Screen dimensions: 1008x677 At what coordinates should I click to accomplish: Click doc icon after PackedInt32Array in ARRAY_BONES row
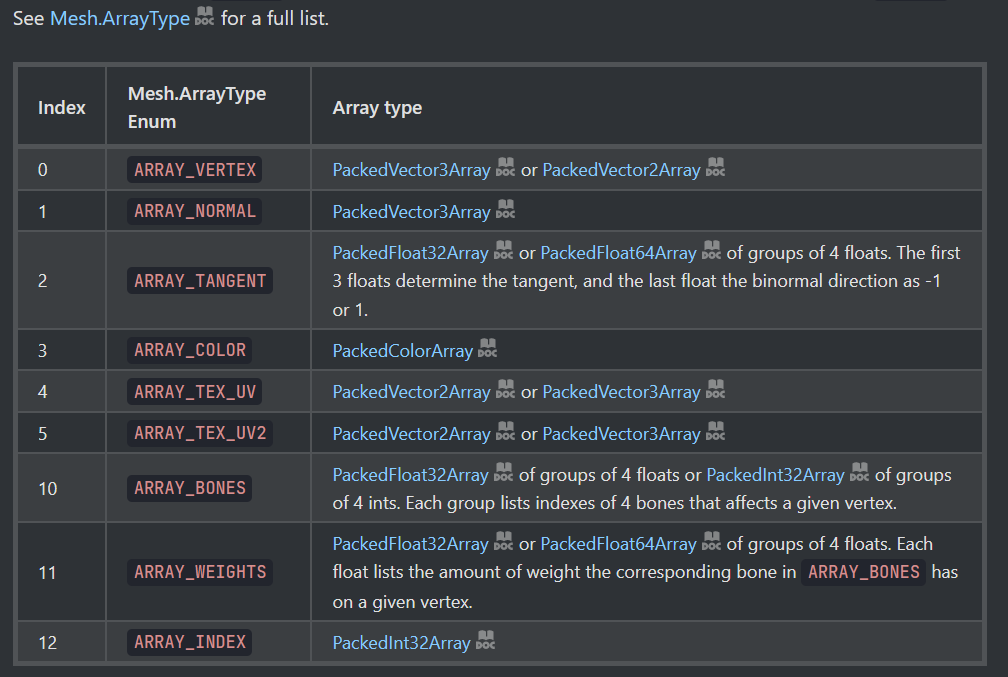860,474
